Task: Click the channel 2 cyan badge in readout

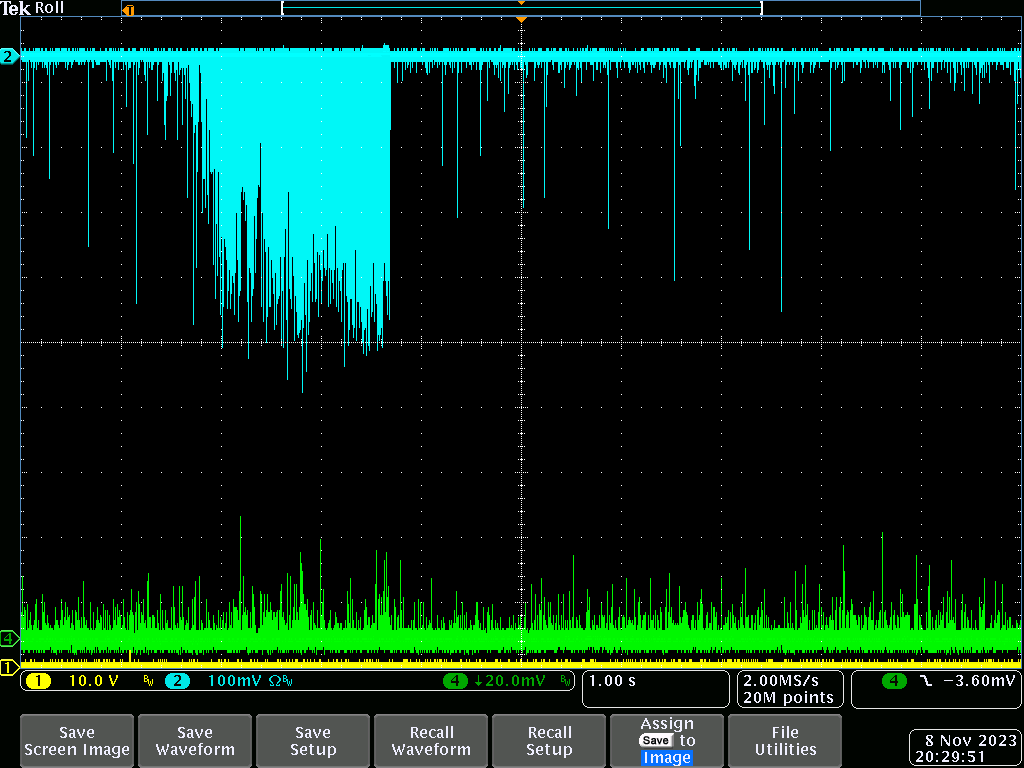Action: (x=177, y=681)
